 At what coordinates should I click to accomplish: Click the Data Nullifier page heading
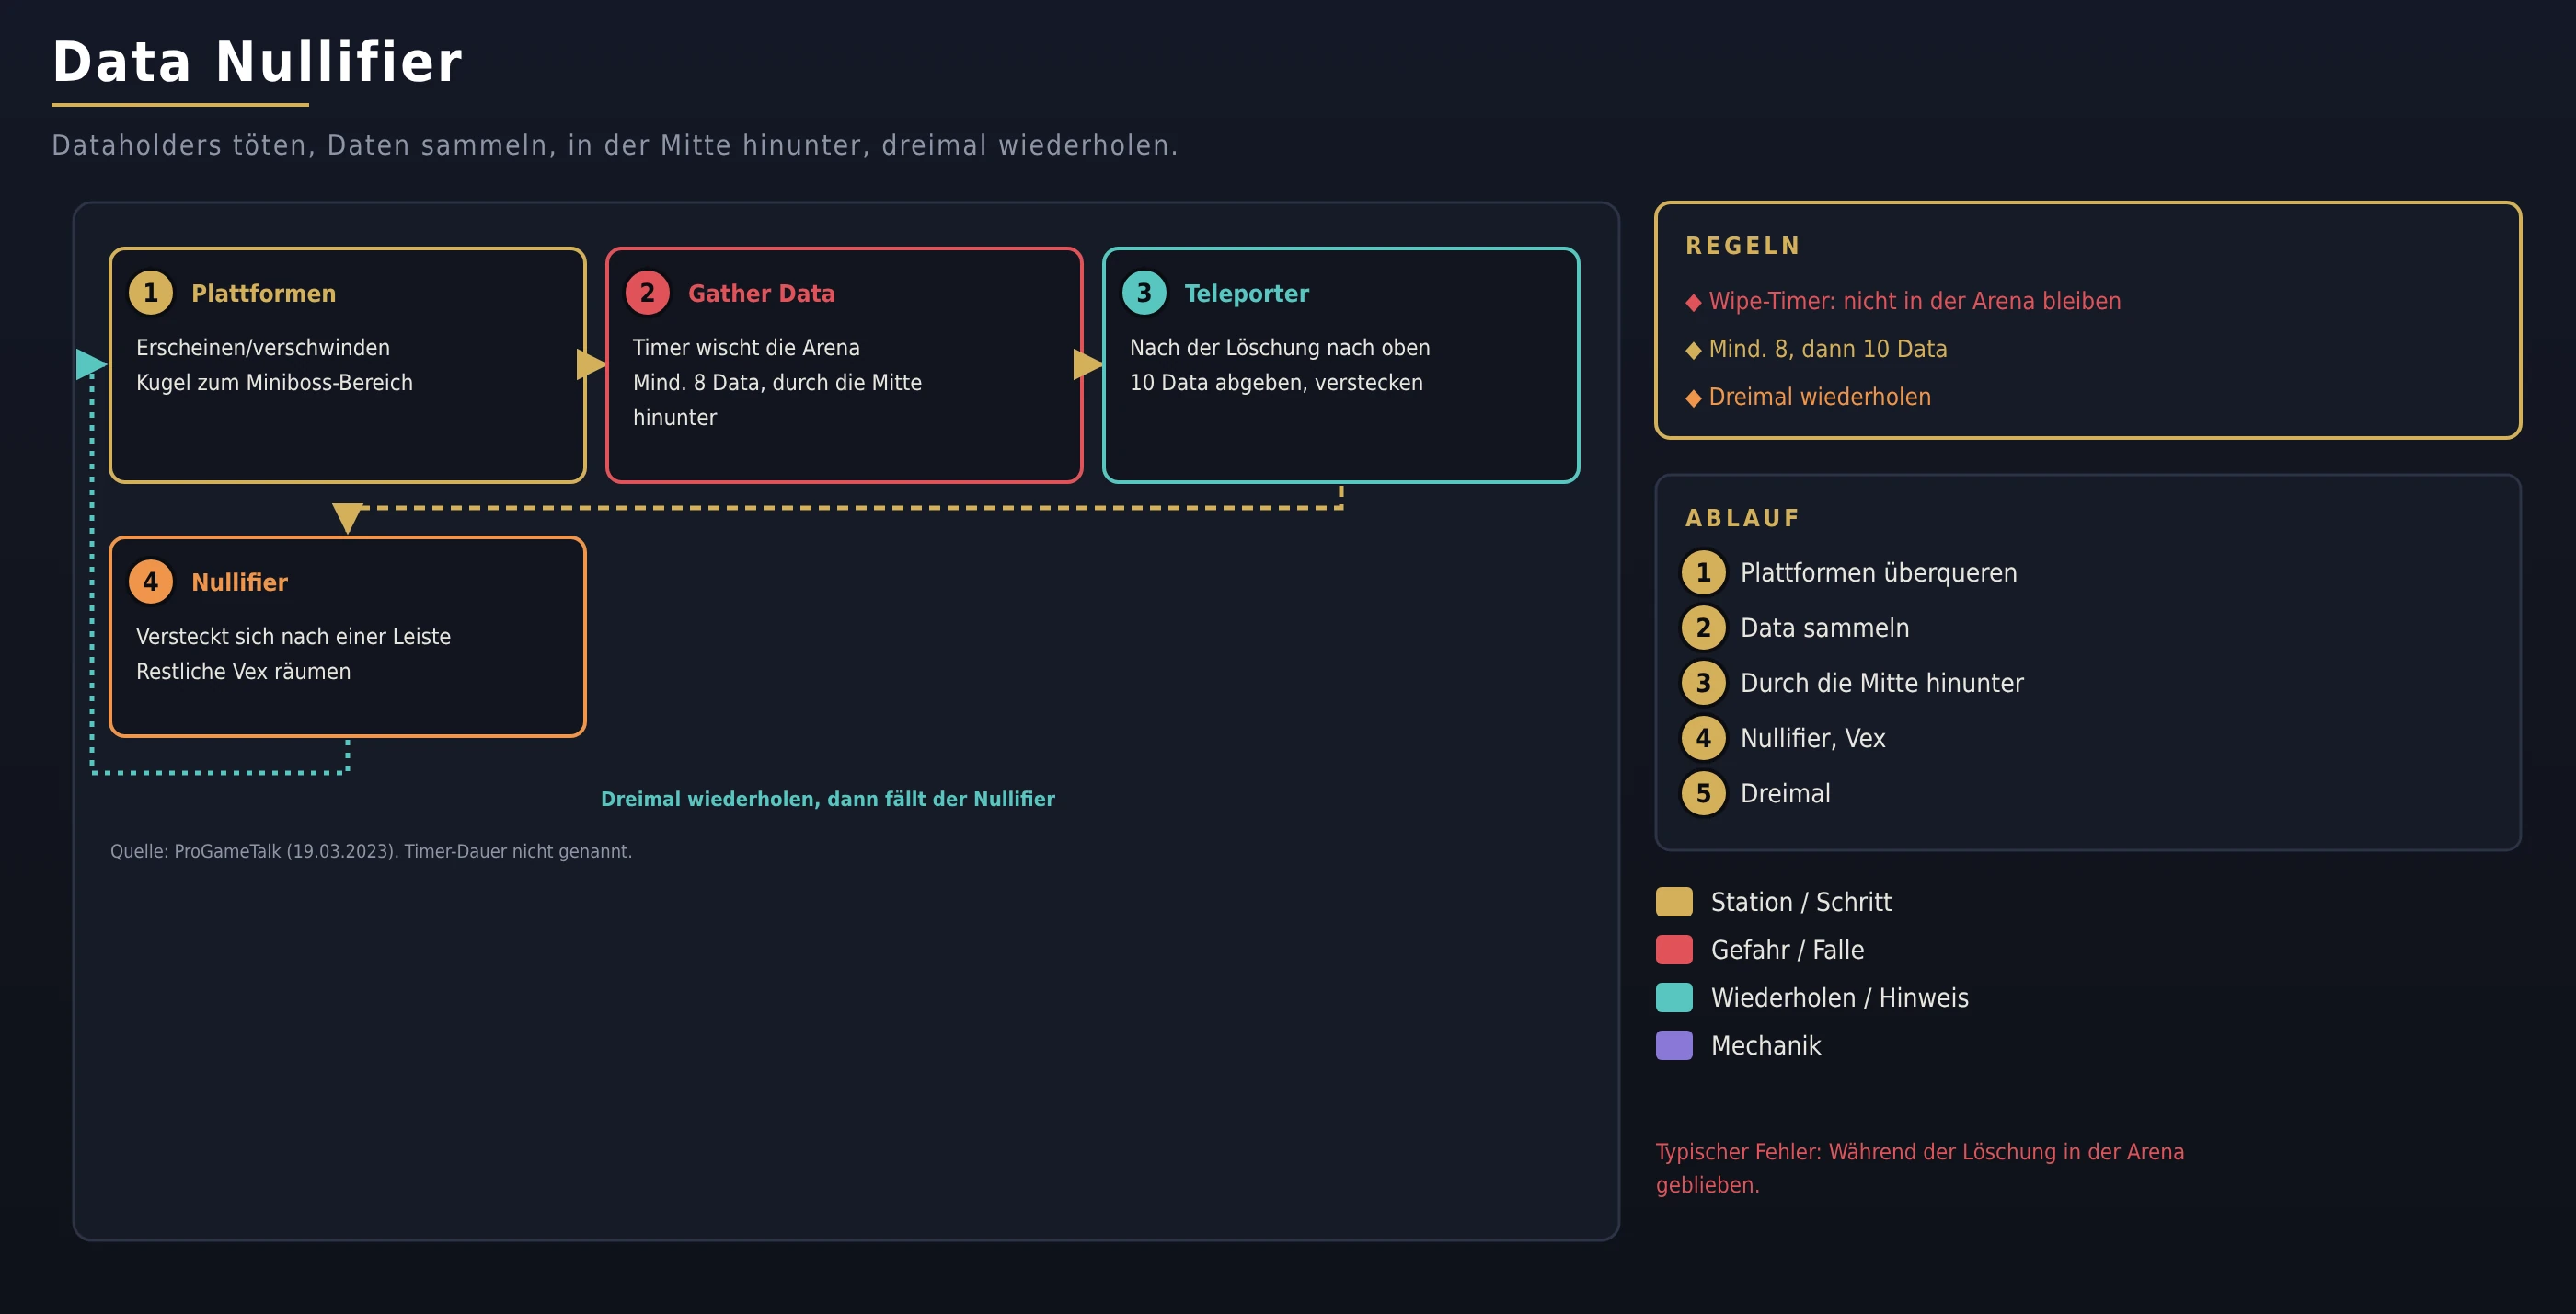pyautogui.click(x=257, y=62)
